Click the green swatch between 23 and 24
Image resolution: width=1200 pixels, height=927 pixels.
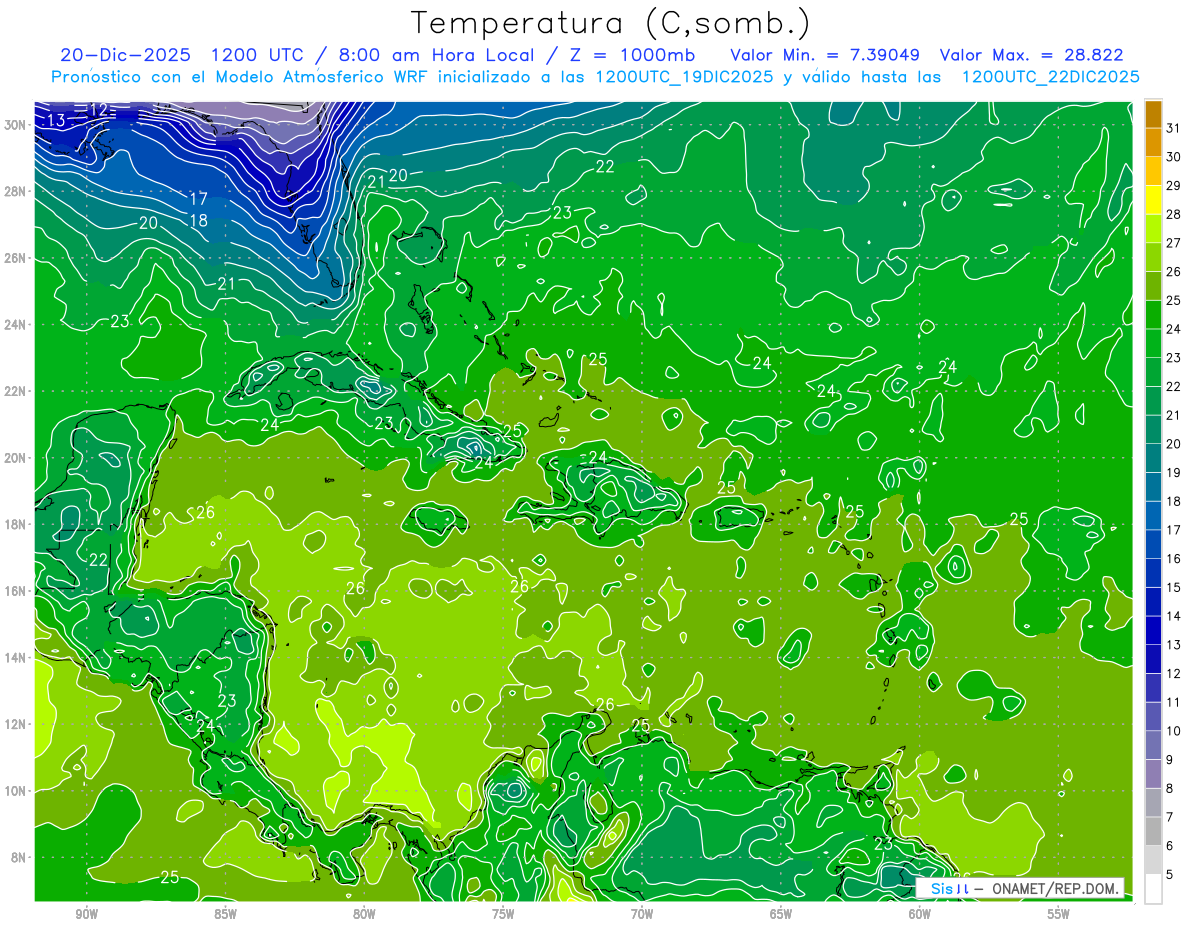click(1153, 343)
